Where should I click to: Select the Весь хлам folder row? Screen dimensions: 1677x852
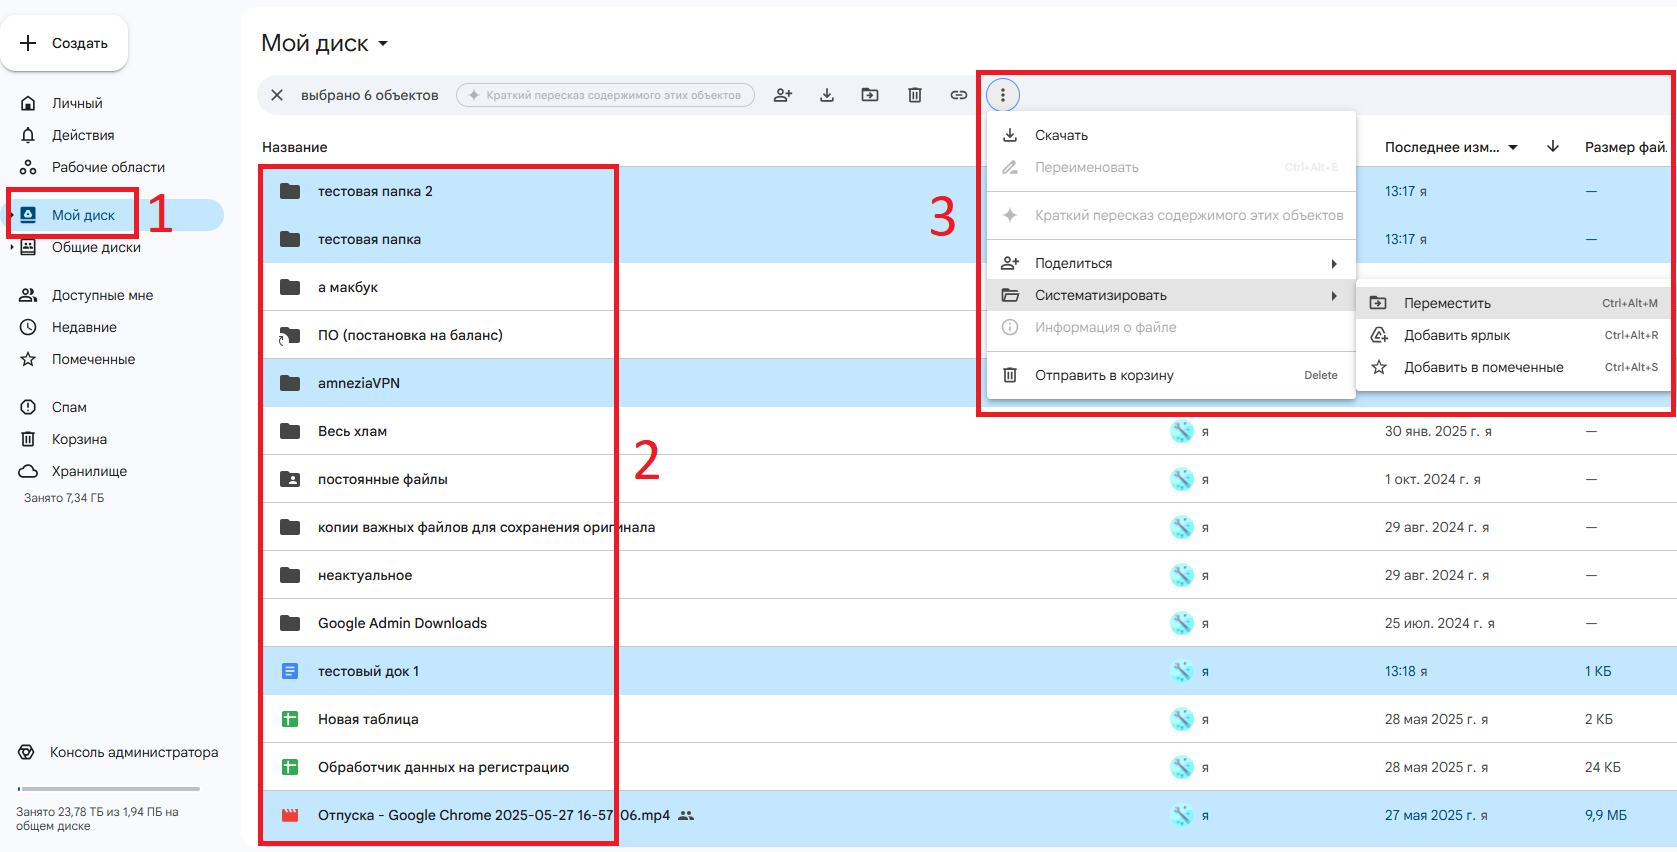pos(352,431)
